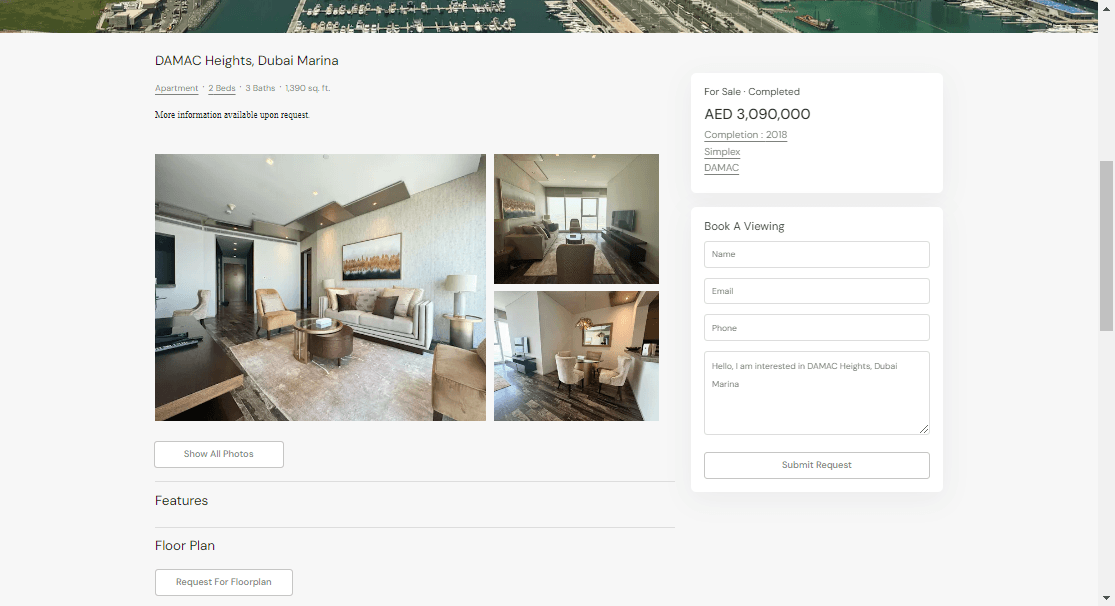Open the large living room photo
This screenshot has height=606, width=1115.
[x=321, y=287]
